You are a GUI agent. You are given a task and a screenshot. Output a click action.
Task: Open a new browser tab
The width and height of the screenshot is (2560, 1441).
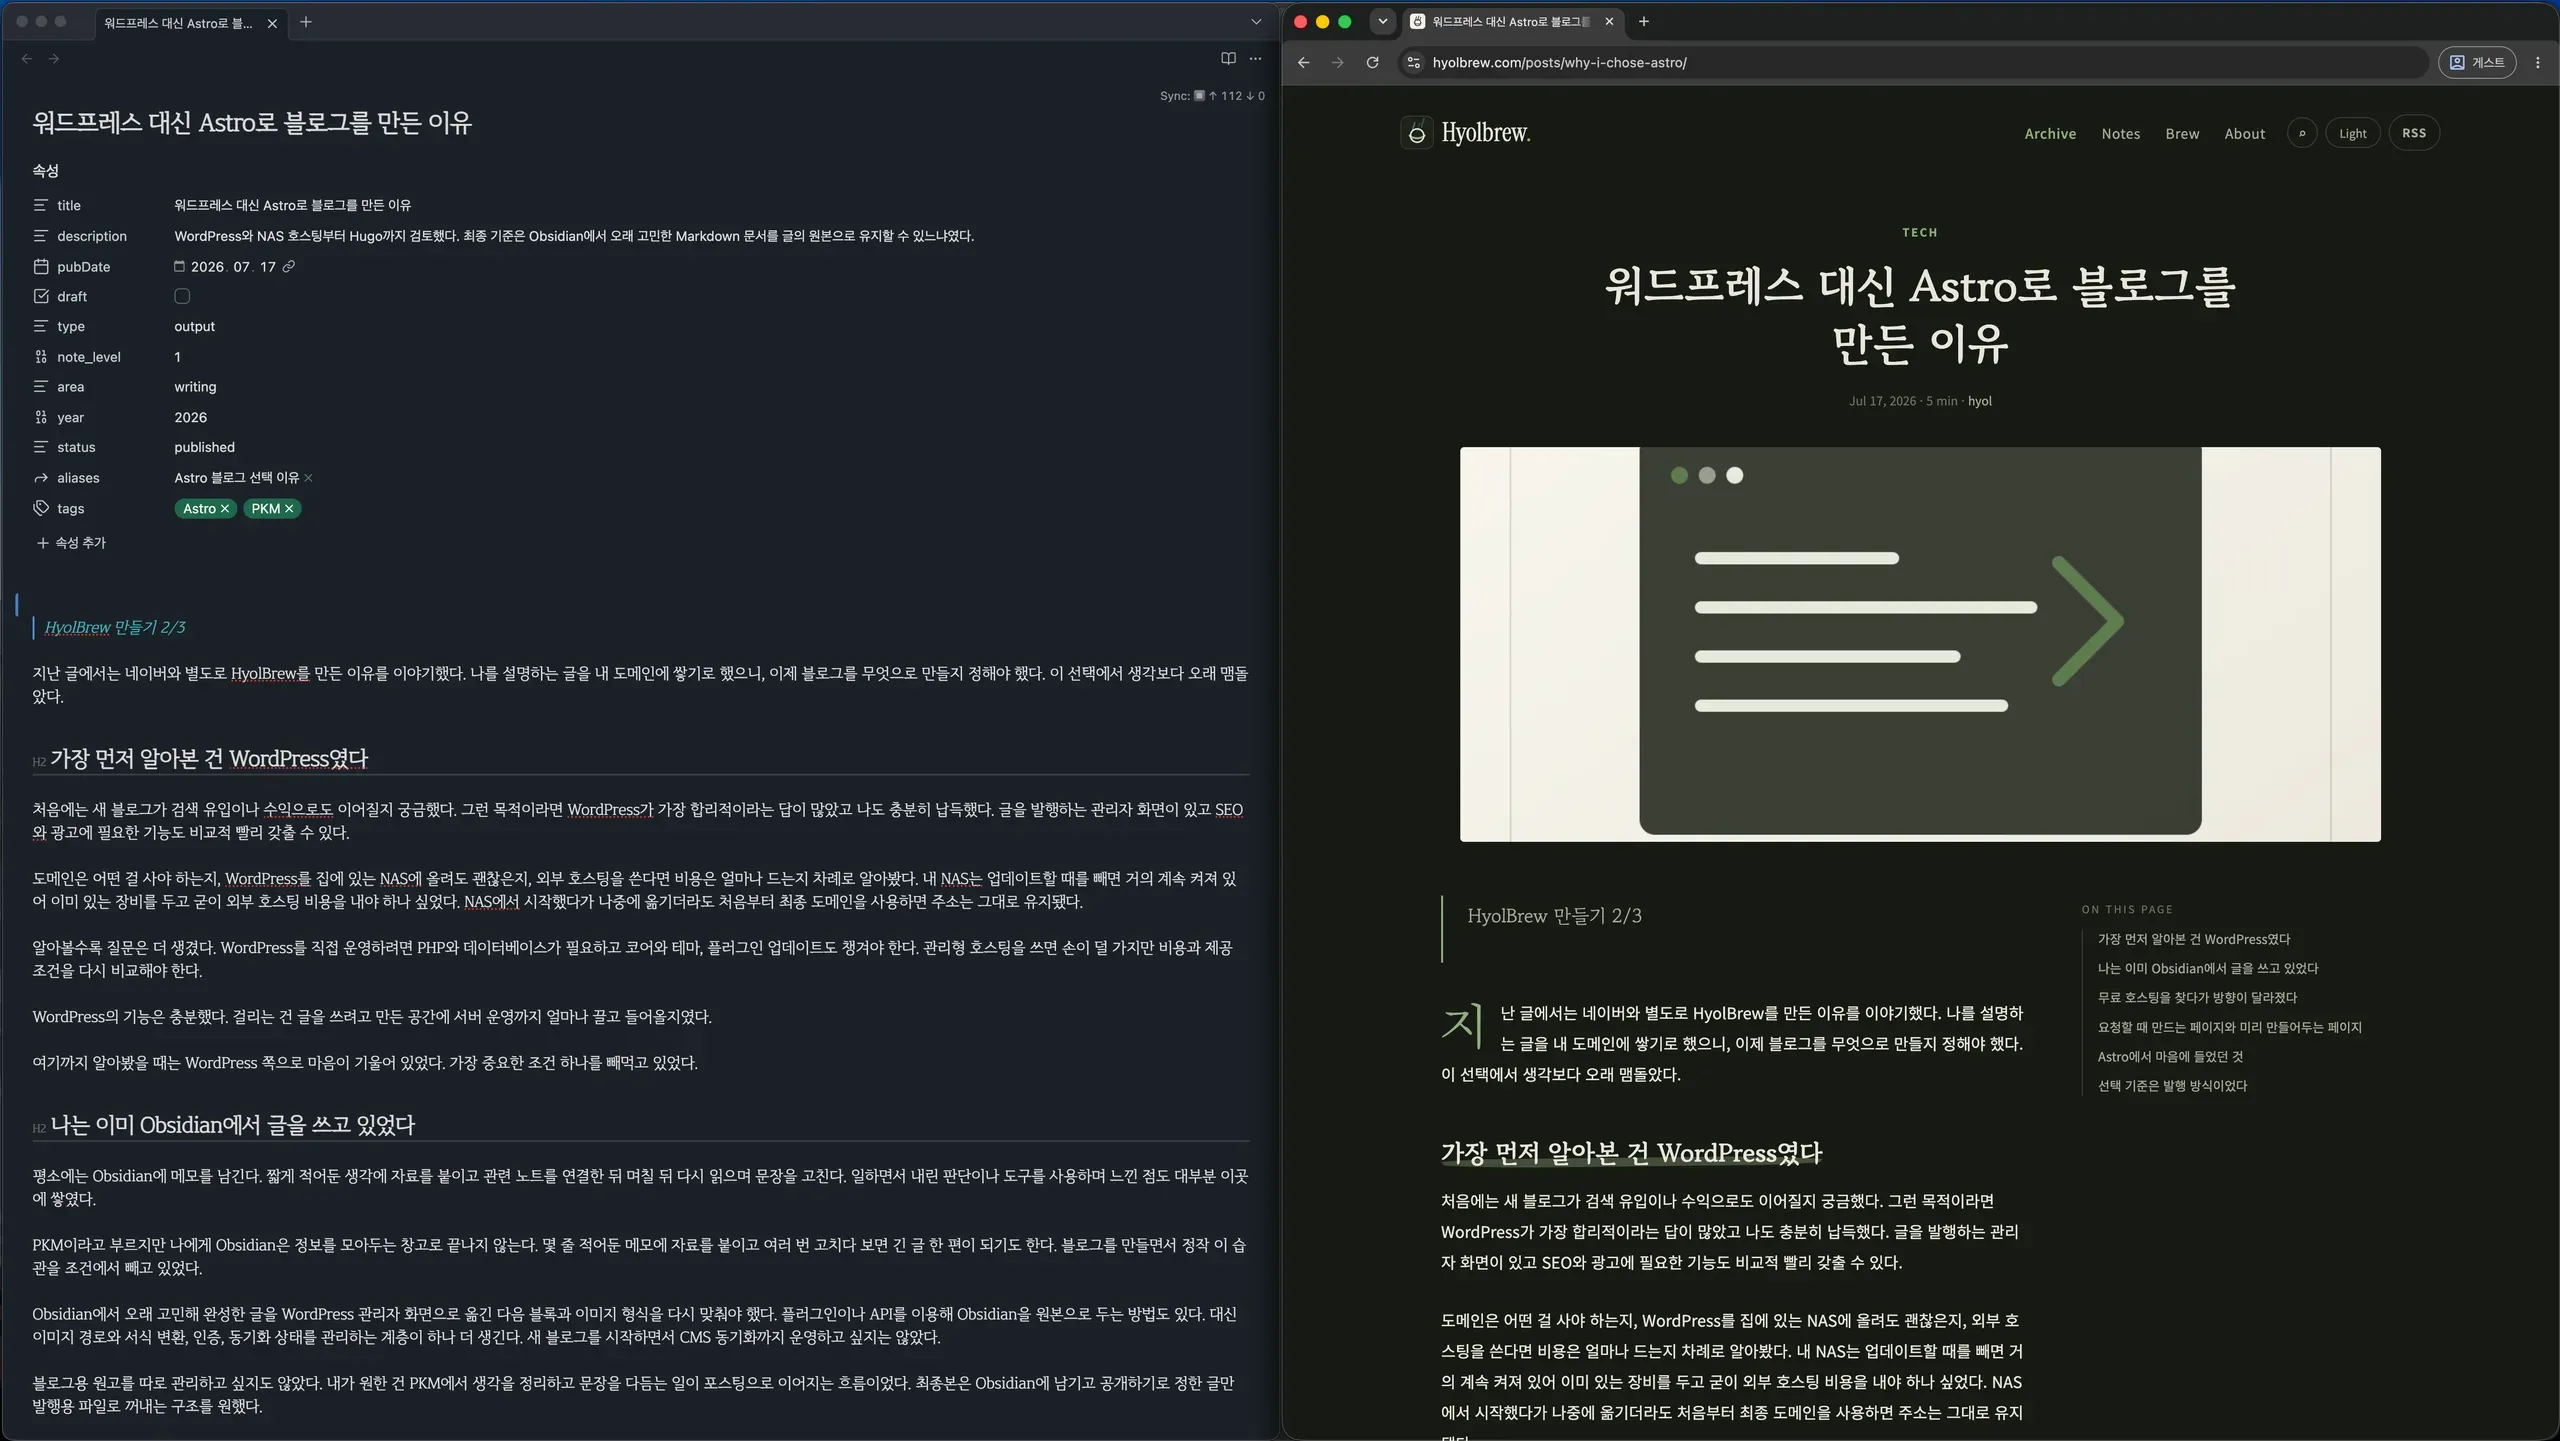coord(1643,21)
